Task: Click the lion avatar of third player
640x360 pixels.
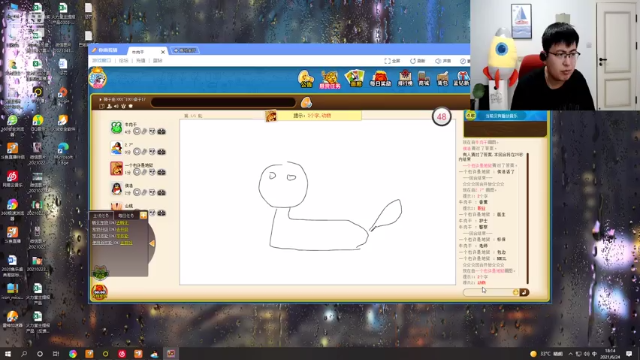Action: [116, 168]
